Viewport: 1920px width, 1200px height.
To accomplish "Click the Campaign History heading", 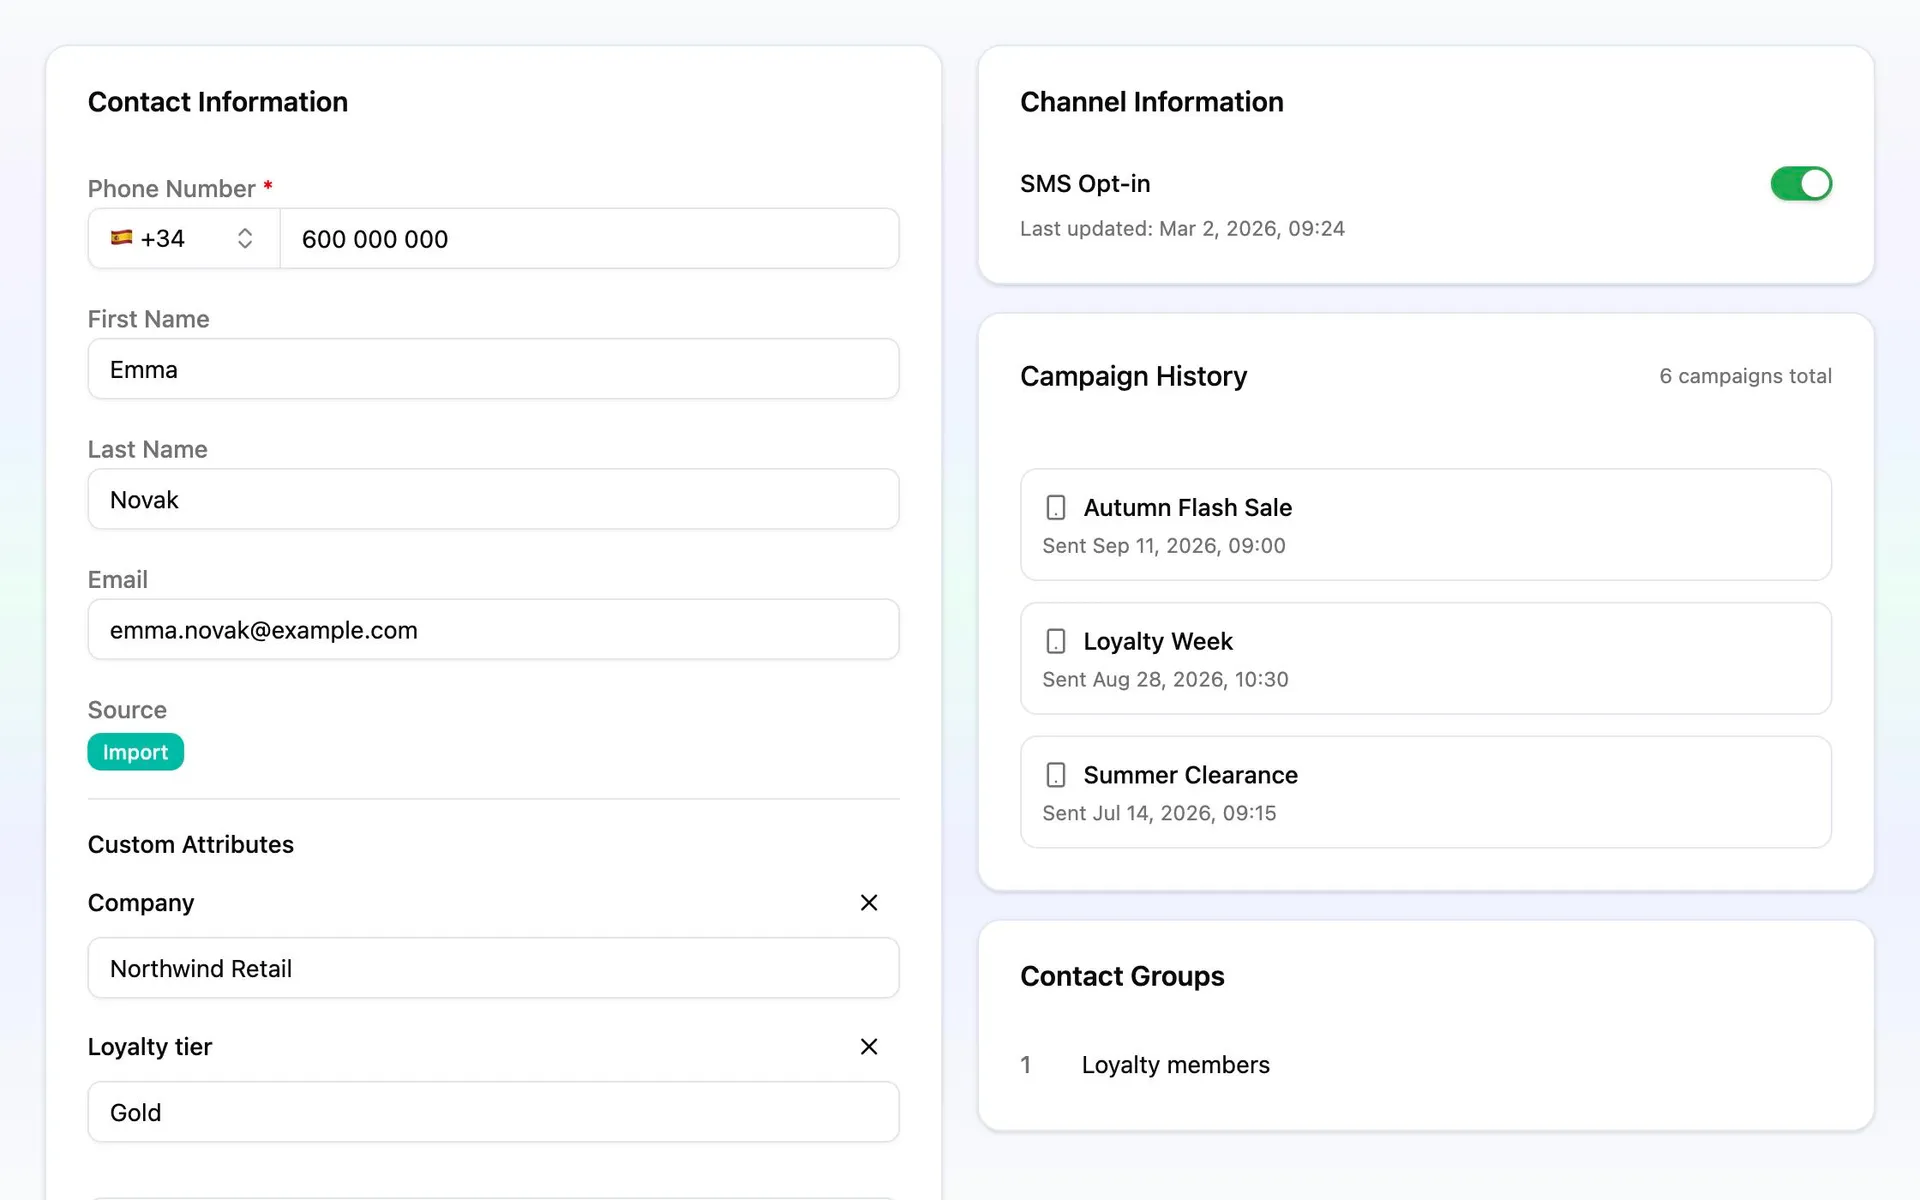I will [x=1133, y=376].
